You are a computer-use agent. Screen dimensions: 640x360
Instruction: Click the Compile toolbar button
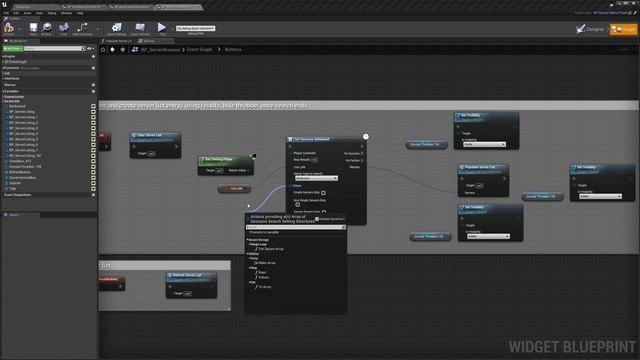point(9,28)
